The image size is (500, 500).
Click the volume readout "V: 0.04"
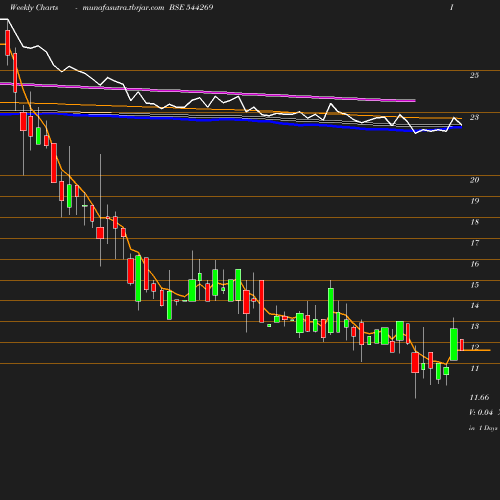click(481, 412)
